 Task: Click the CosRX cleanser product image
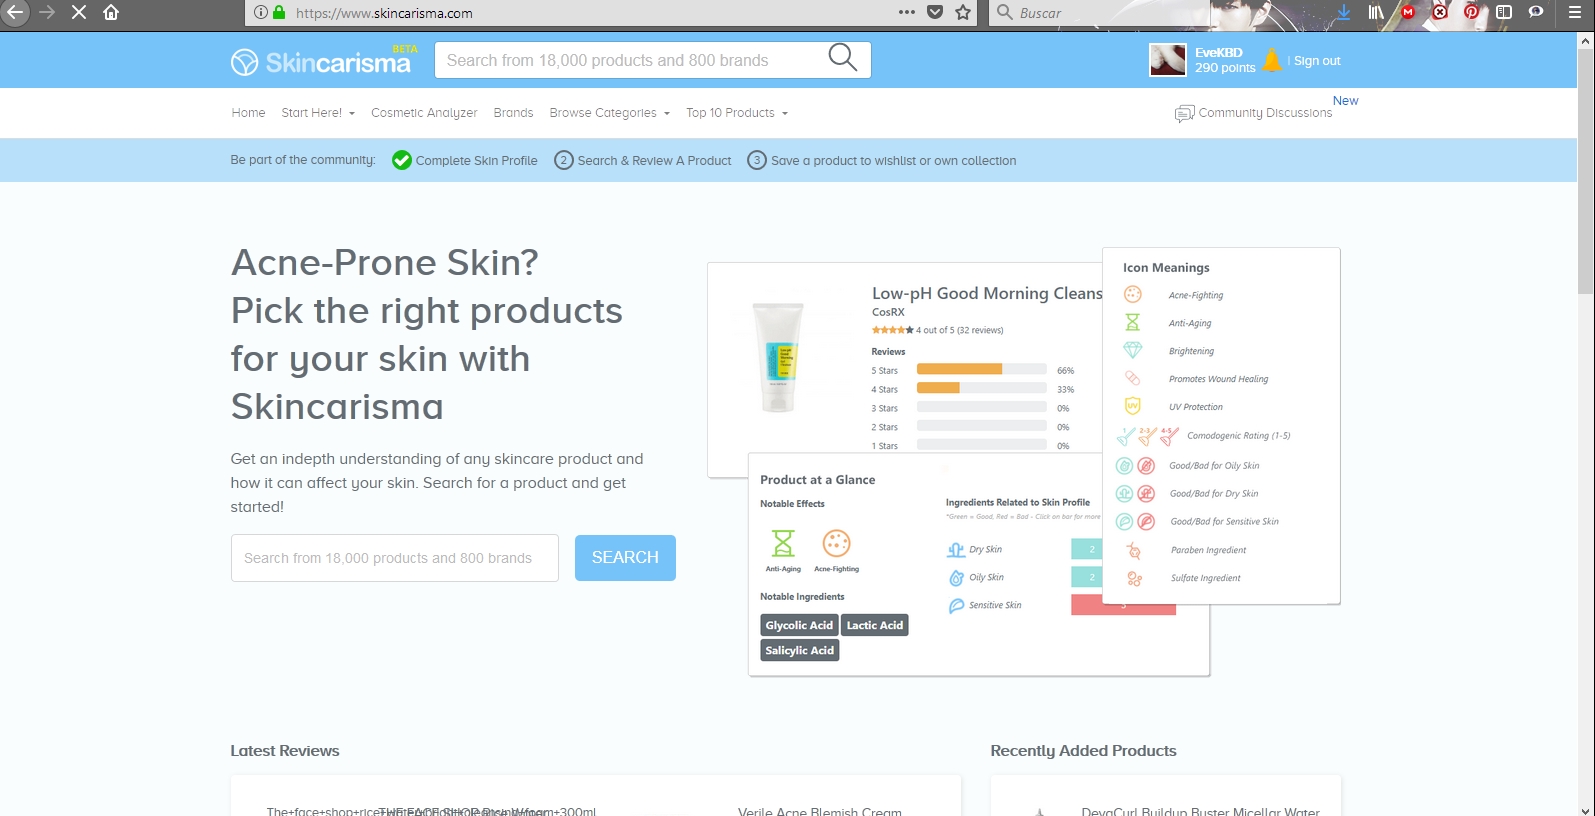tap(778, 357)
